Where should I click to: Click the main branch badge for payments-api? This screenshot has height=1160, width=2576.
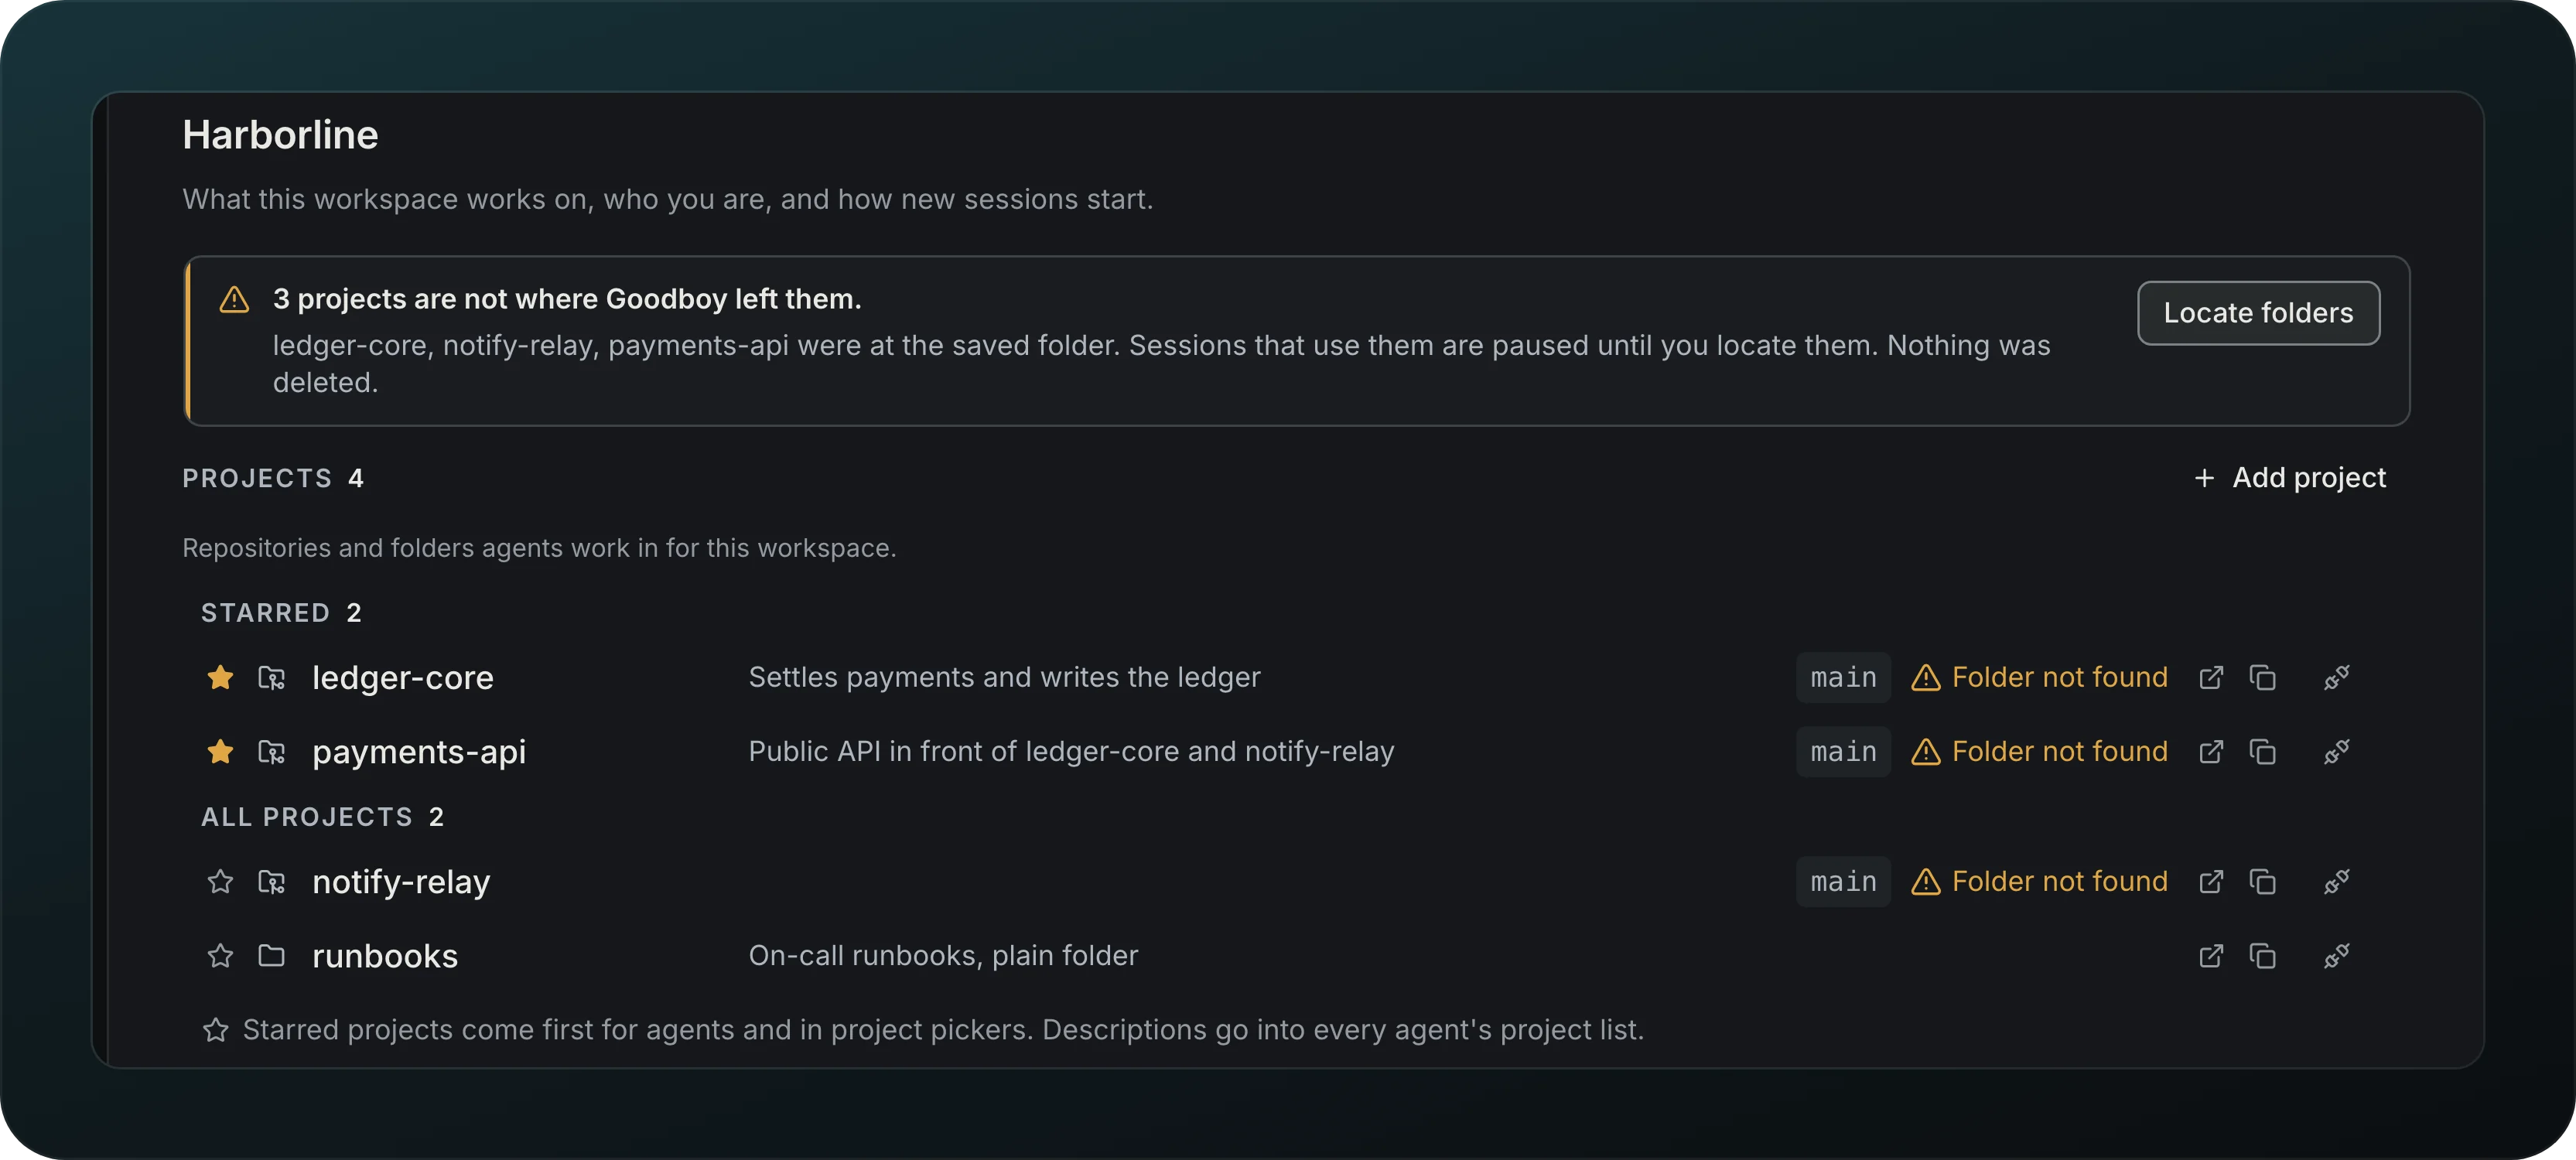point(1843,751)
